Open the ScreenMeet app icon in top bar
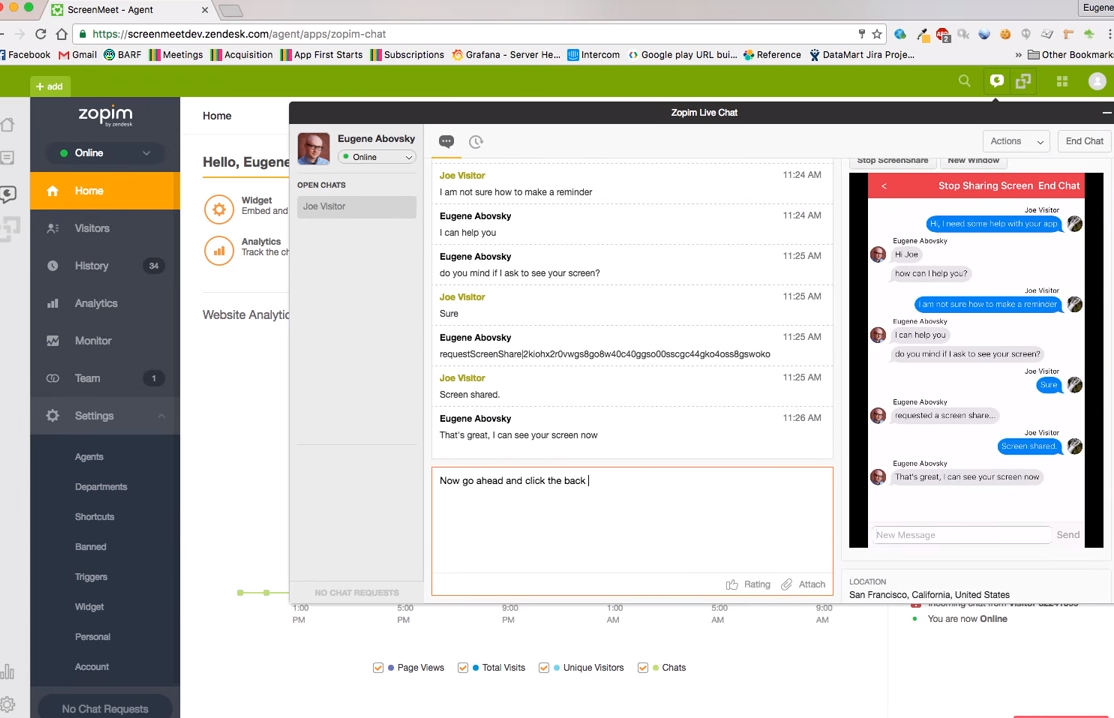 coord(1023,81)
